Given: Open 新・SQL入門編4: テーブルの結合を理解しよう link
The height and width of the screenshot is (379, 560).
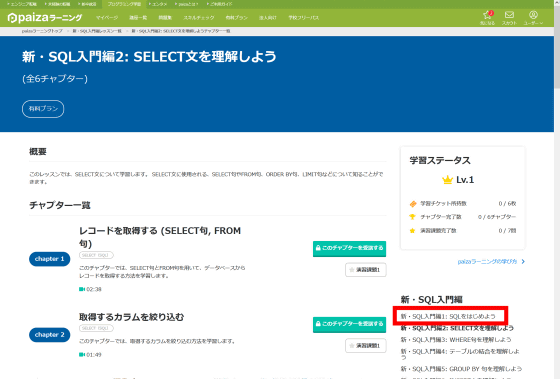Looking at the screenshot, I should point(460,354).
